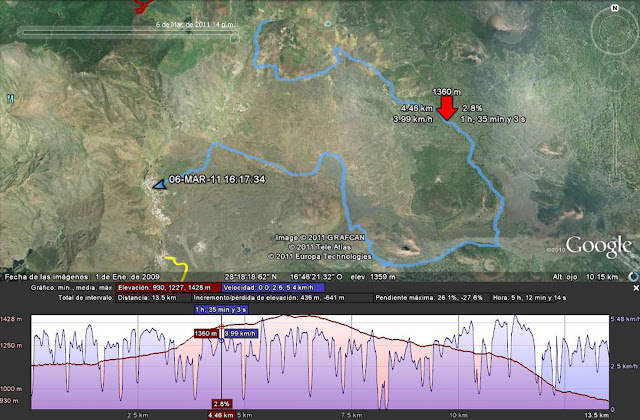Click the look-around joystick ring

[x=615, y=30]
